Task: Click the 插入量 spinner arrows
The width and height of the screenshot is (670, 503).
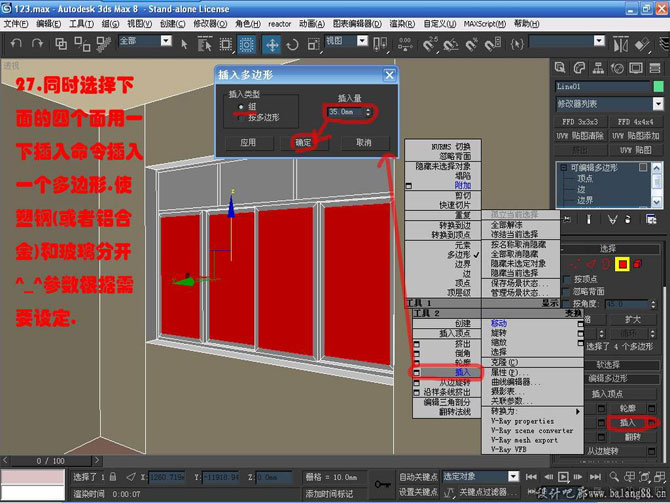Action: (x=368, y=112)
